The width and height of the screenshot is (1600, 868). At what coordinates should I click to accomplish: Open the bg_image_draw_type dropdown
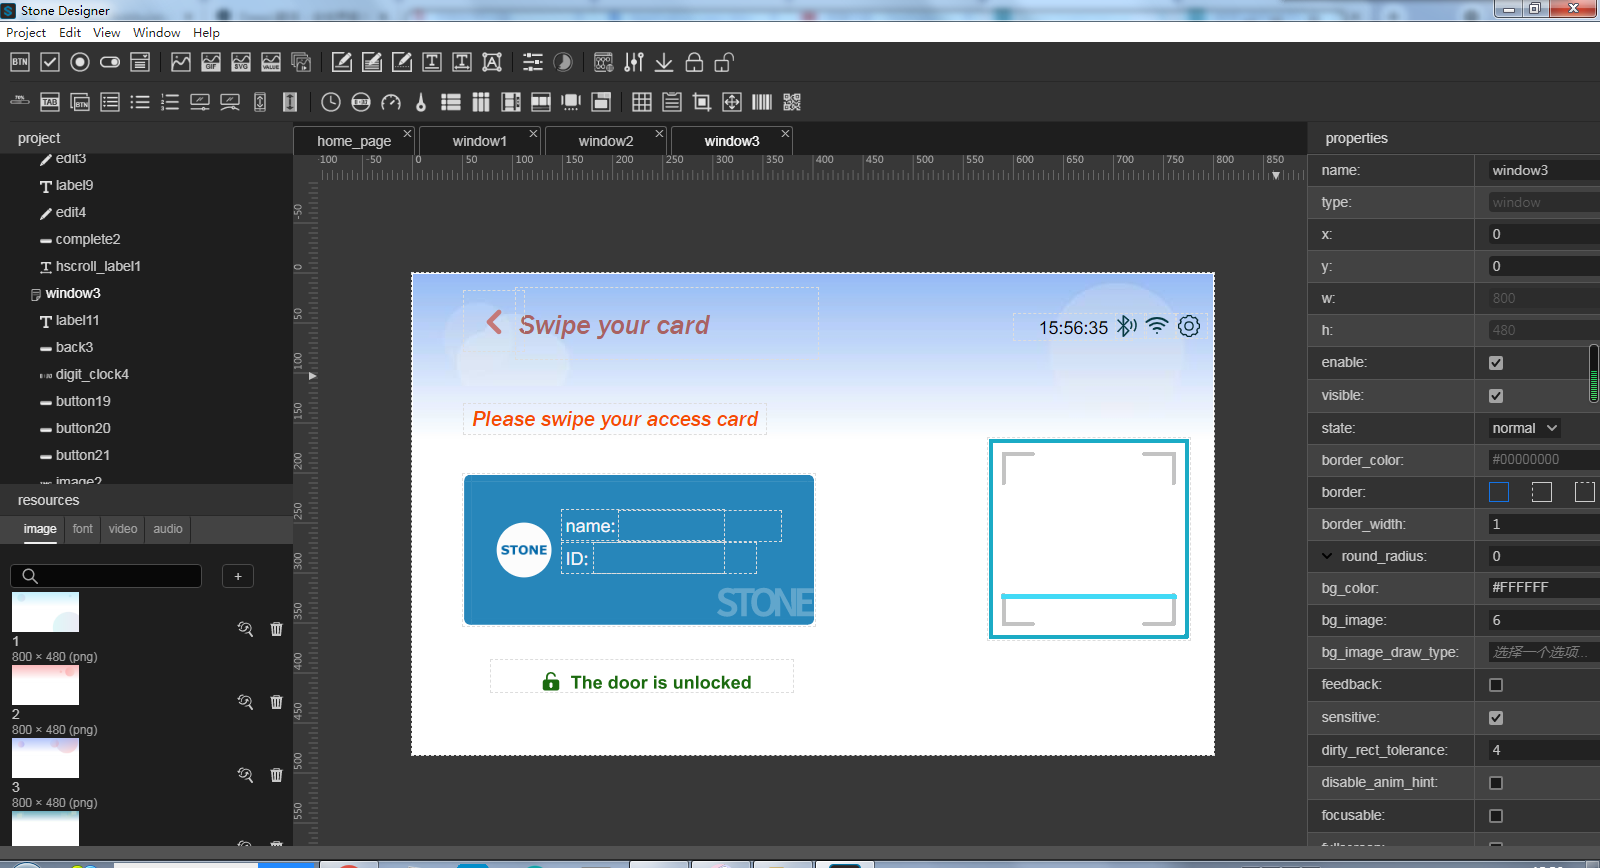[x=1540, y=652]
